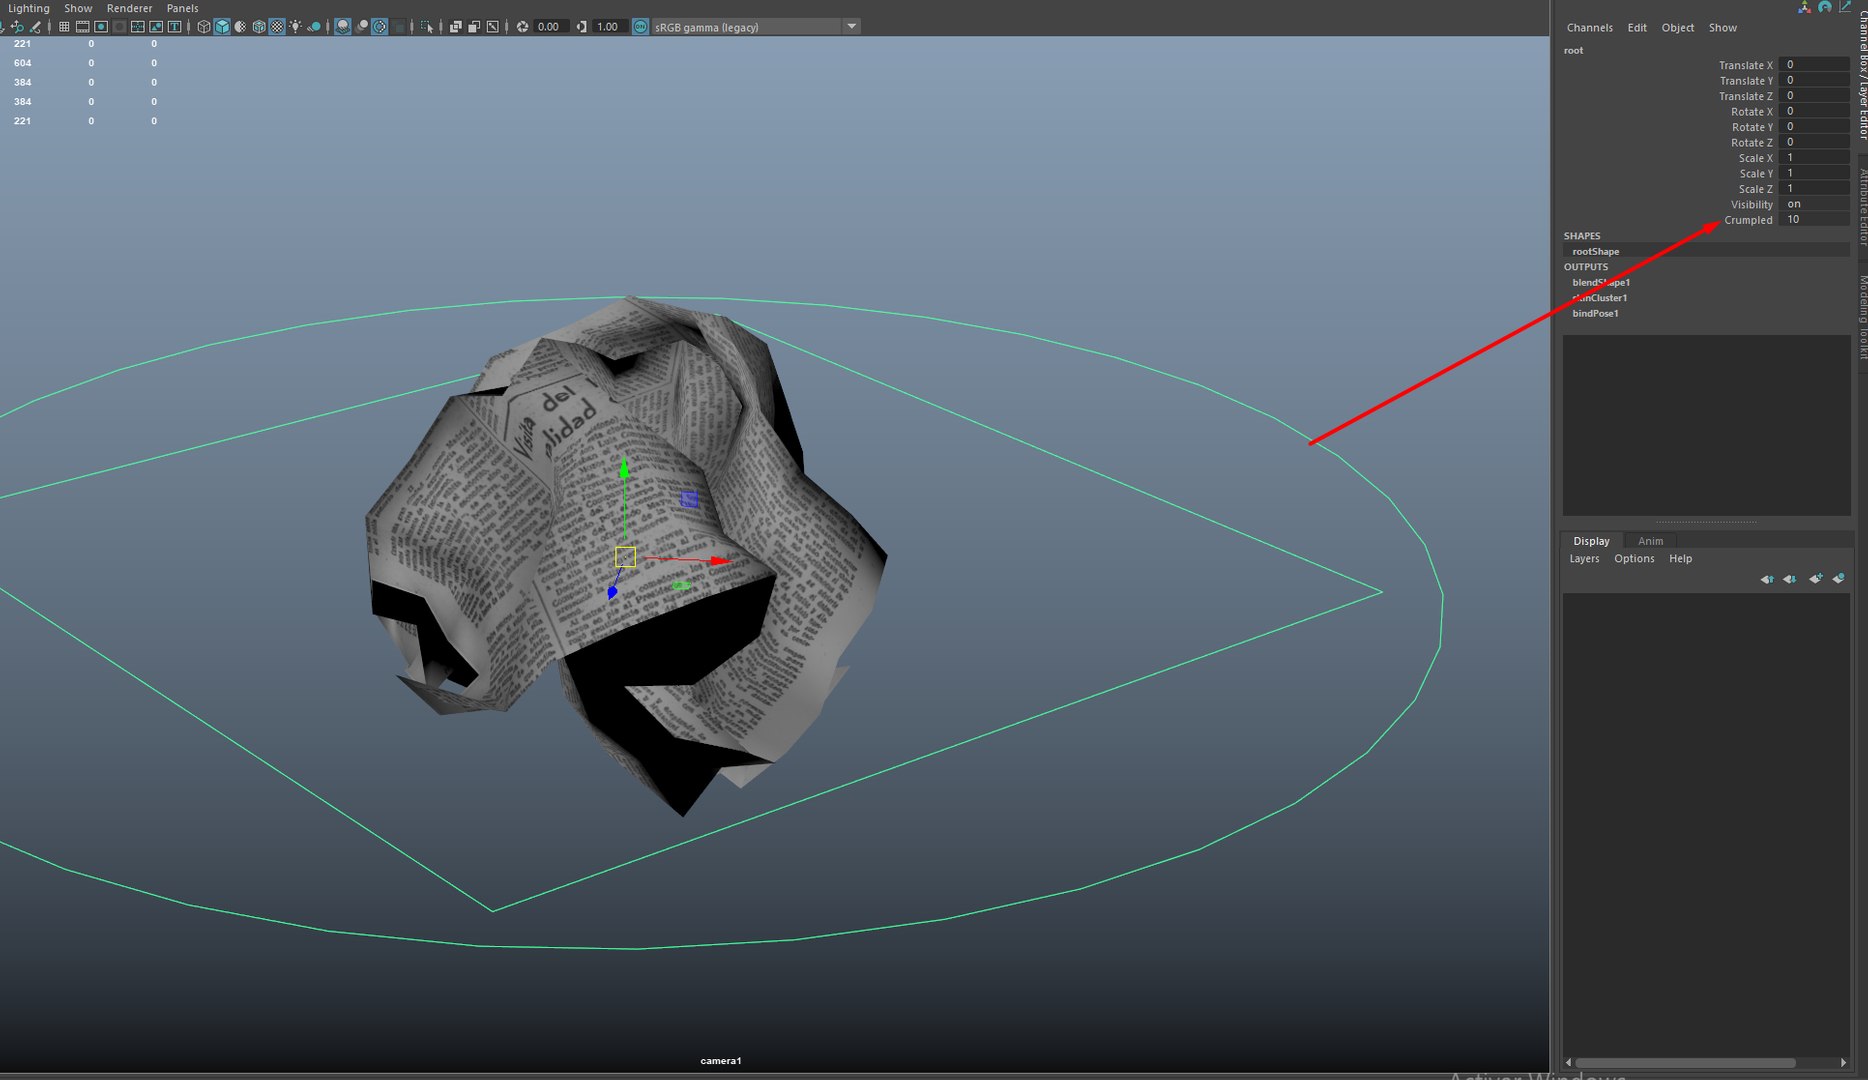Toggle the multisample anti-aliasing icon
This screenshot has width=1868, height=1080.
[380, 27]
